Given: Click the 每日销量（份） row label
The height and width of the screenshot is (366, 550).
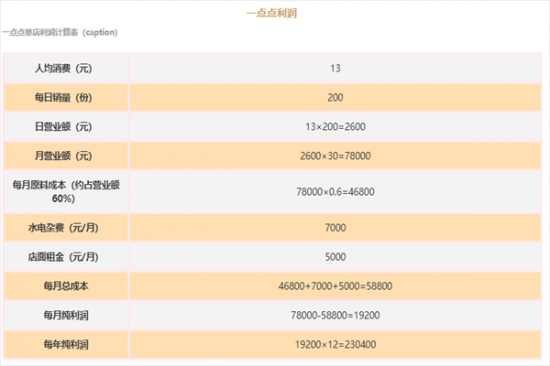Looking at the screenshot, I should tap(63, 97).
